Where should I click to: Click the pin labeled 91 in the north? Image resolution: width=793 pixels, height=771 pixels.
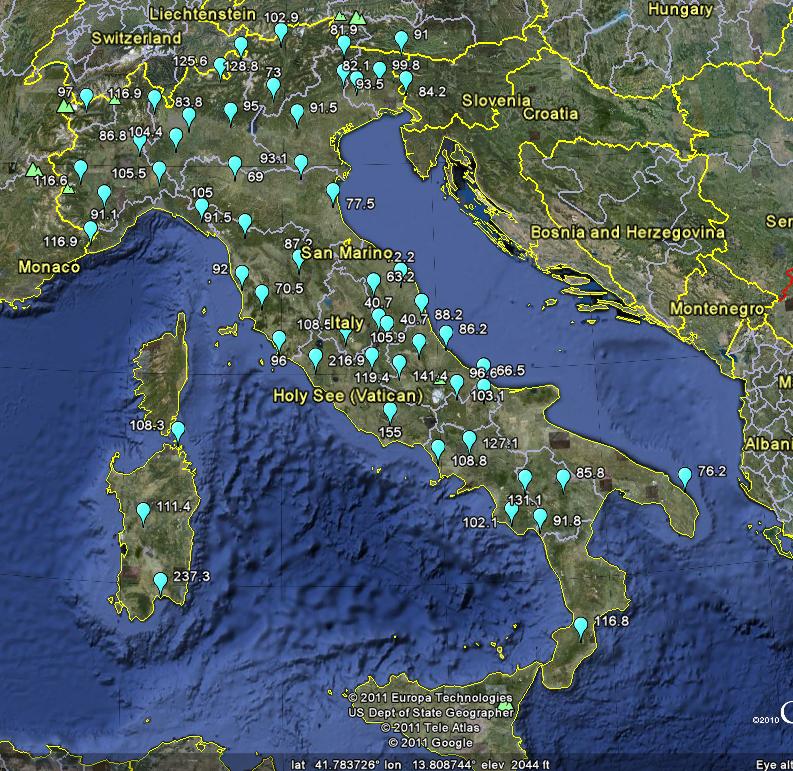401,40
